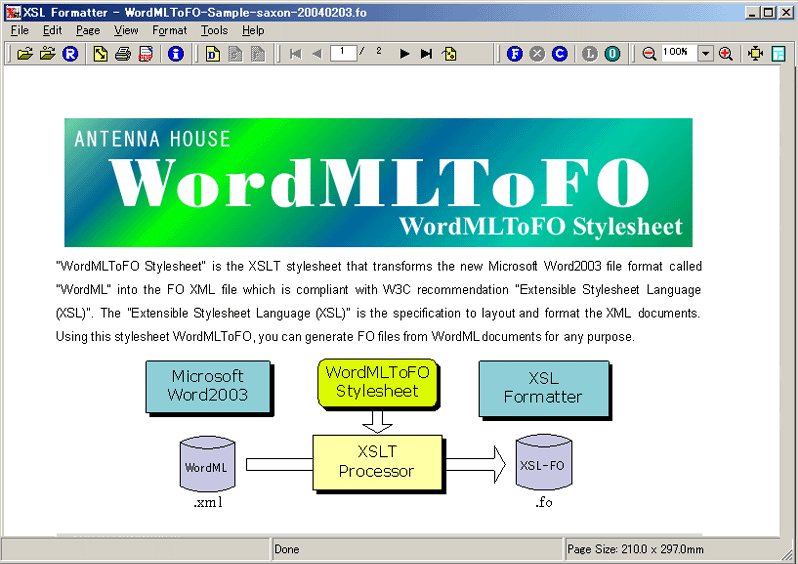Image resolution: width=798 pixels, height=564 pixels.
Task: Click the fit-to-window arrows icon
Action: (756, 53)
